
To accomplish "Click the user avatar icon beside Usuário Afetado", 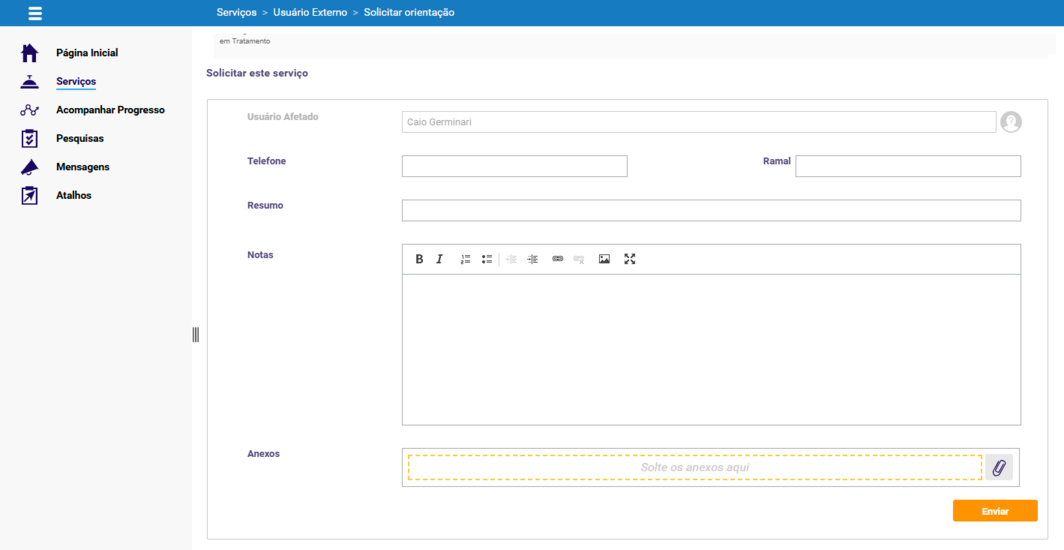I will [x=1010, y=122].
